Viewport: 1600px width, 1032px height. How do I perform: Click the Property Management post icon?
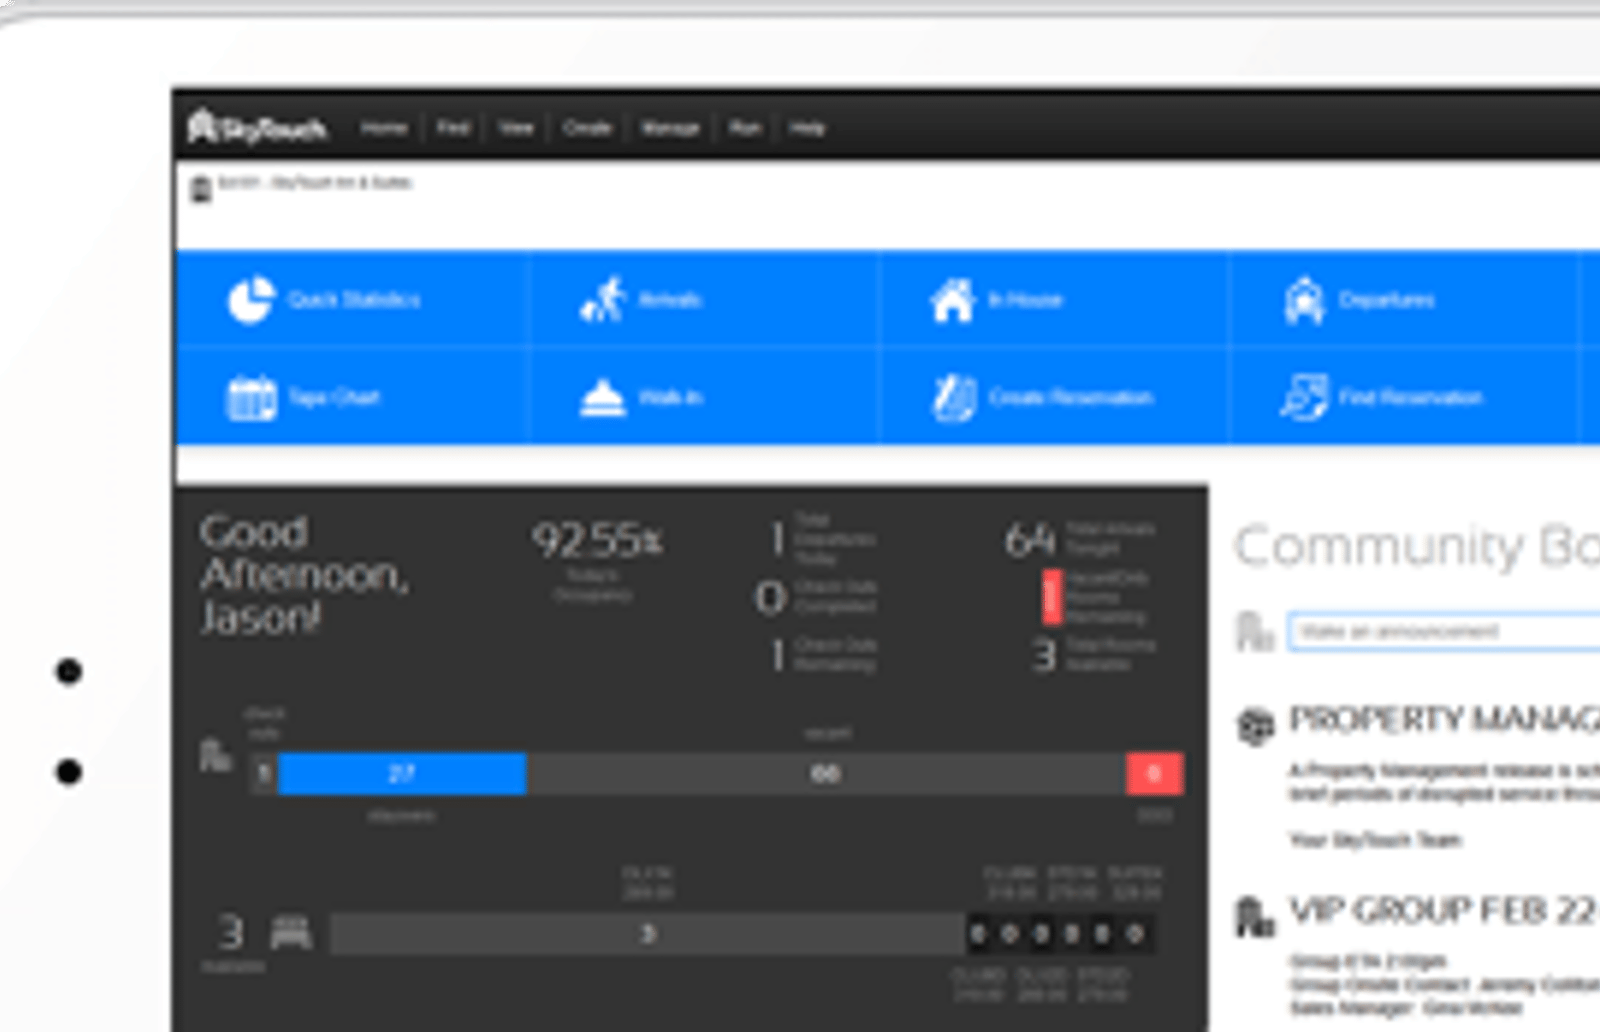pos(1256,725)
